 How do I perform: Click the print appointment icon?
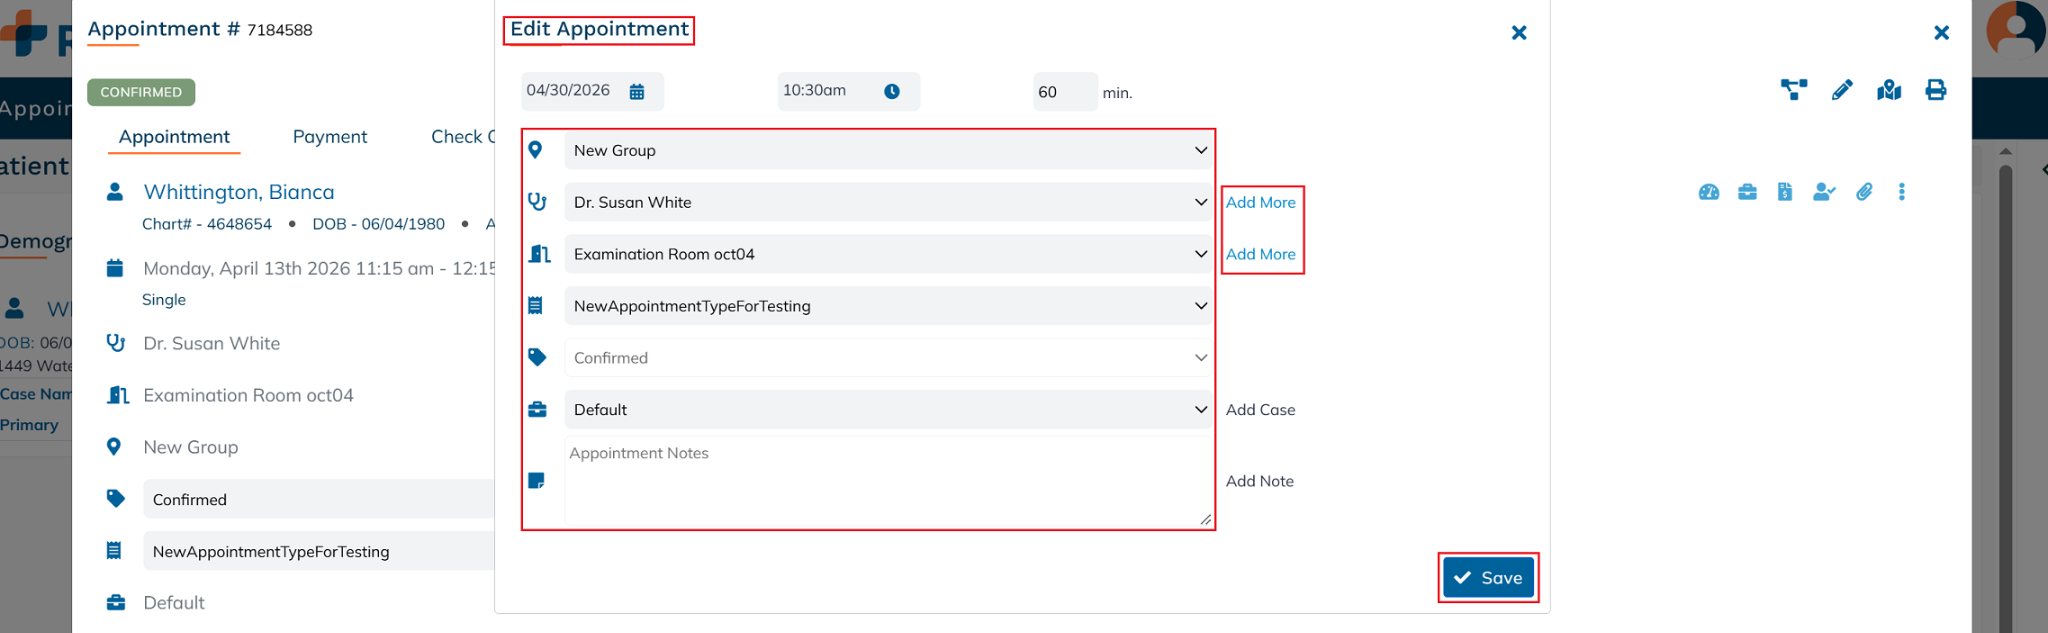pos(1936,91)
